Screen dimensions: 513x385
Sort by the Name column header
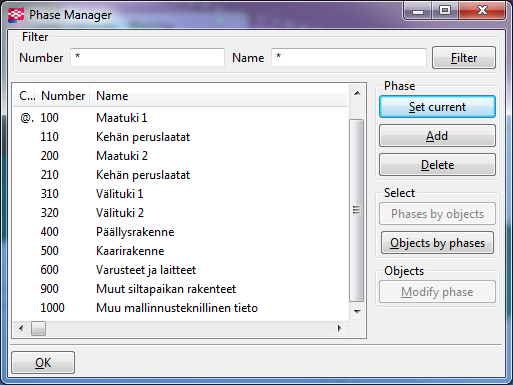219,96
